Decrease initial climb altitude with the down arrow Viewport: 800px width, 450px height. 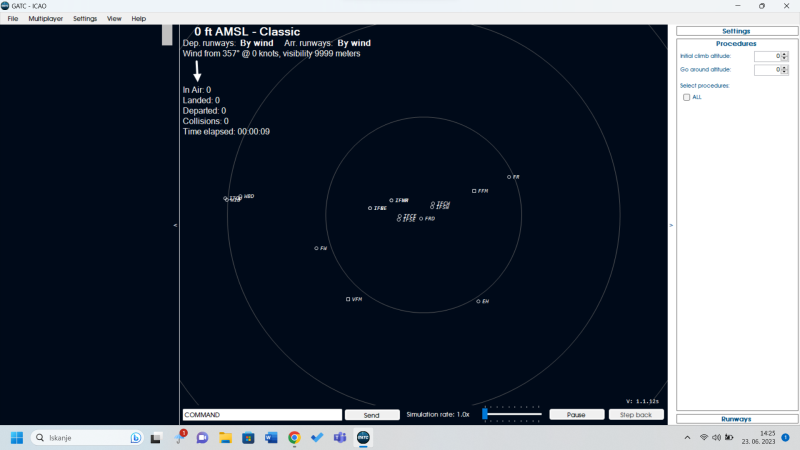(x=785, y=58)
